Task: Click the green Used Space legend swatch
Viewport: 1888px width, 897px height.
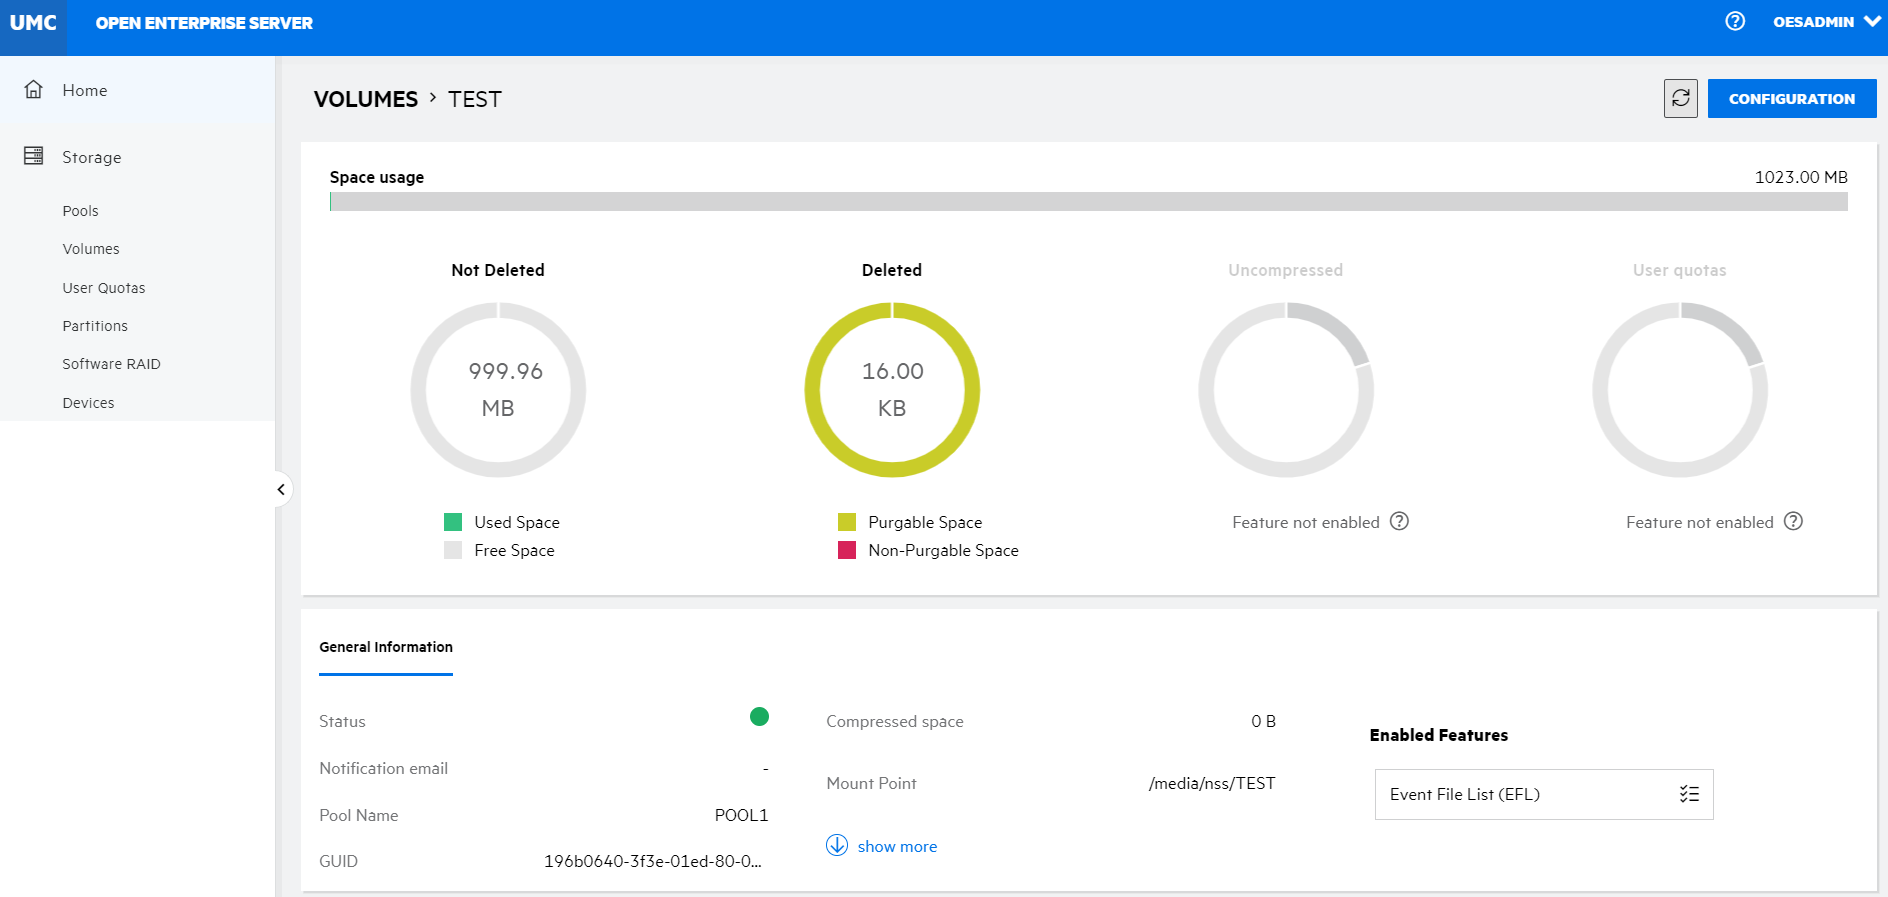Action: click(x=453, y=522)
